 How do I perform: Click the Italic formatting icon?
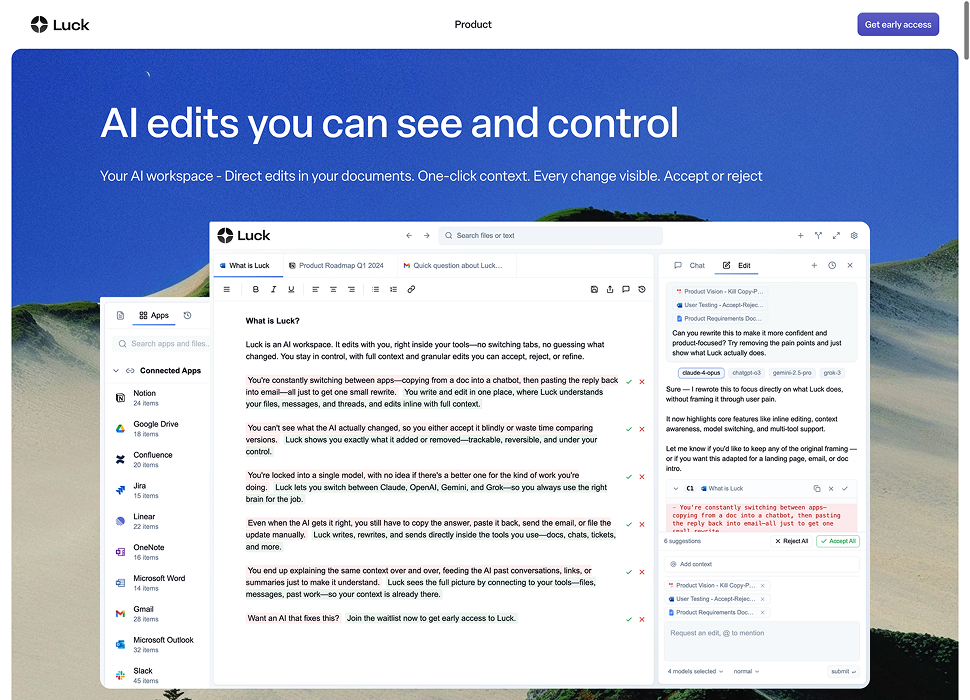(x=273, y=289)
